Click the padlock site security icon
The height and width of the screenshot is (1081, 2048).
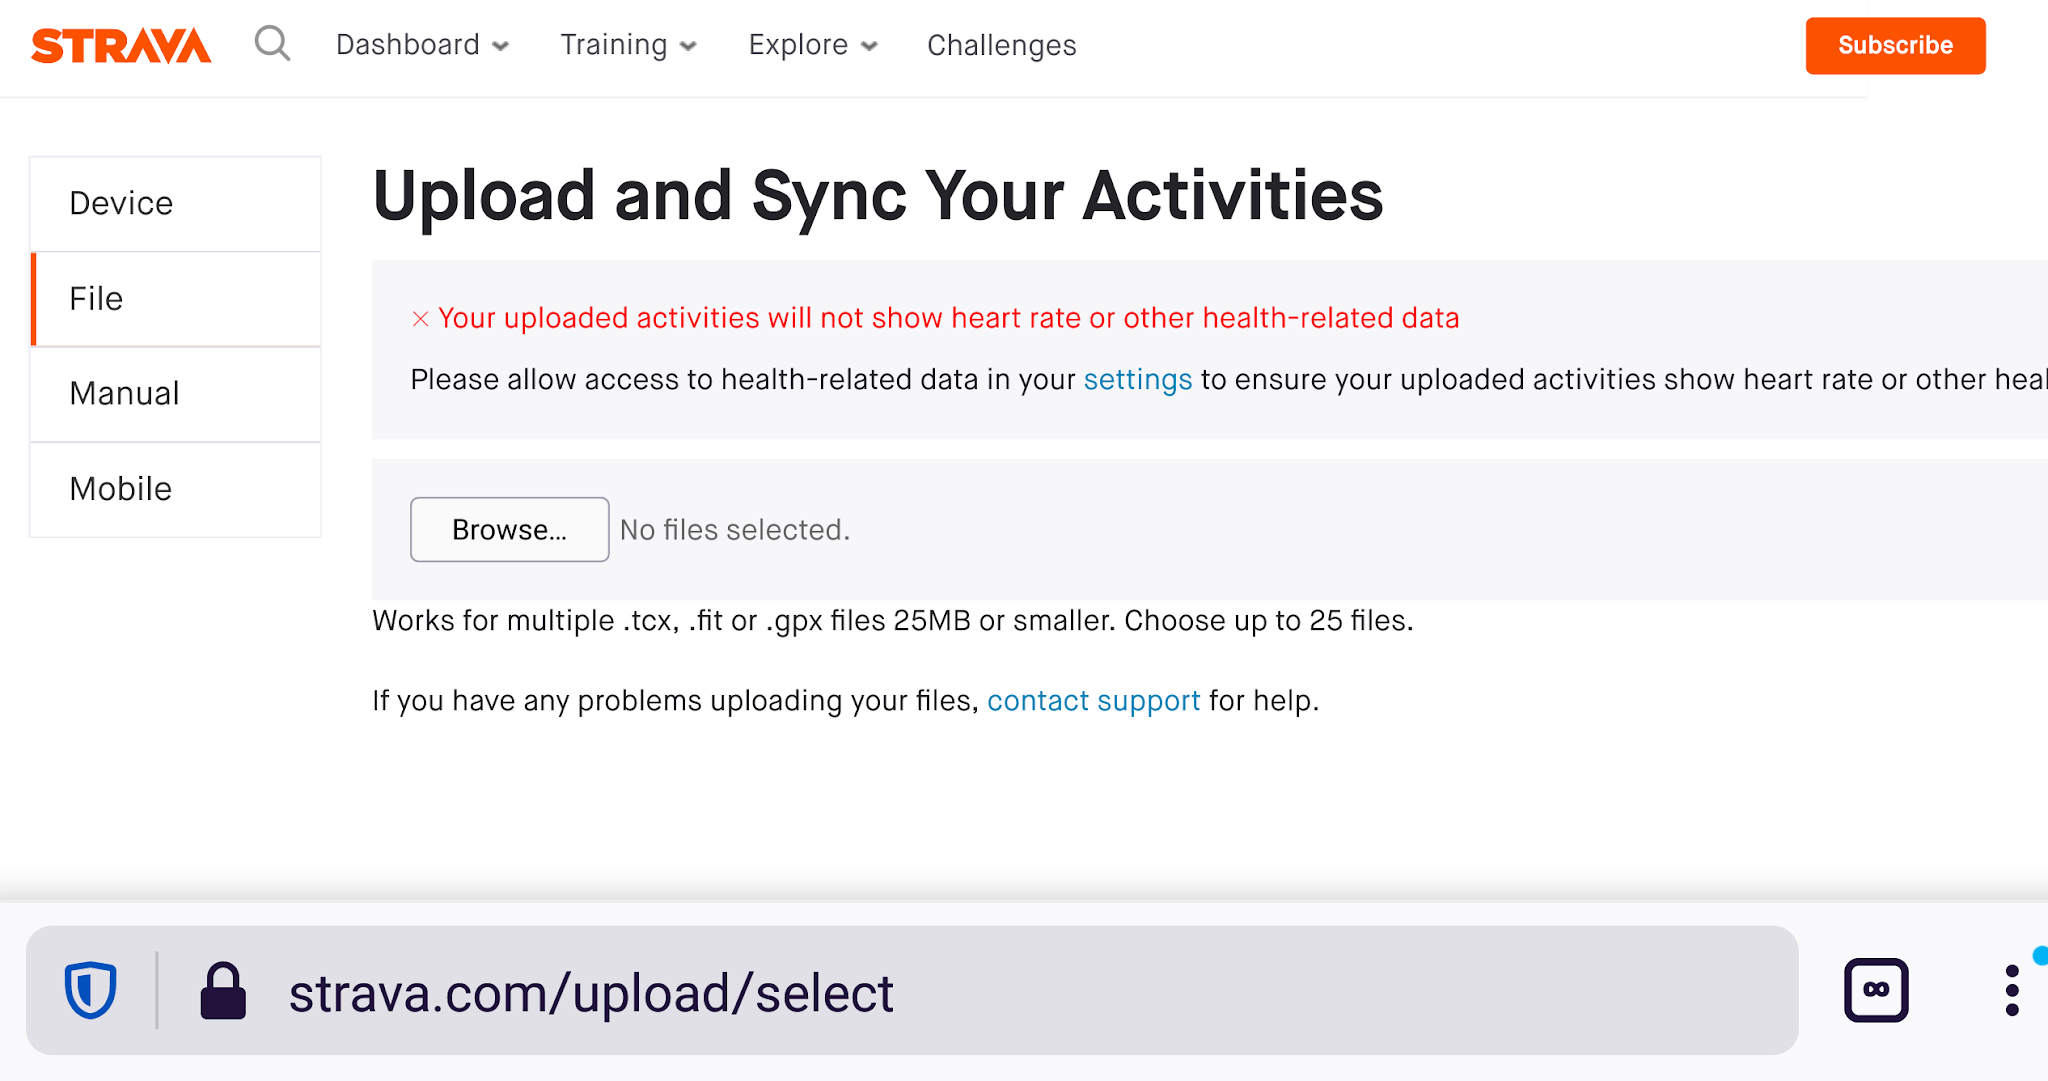(x=223, y=991)
